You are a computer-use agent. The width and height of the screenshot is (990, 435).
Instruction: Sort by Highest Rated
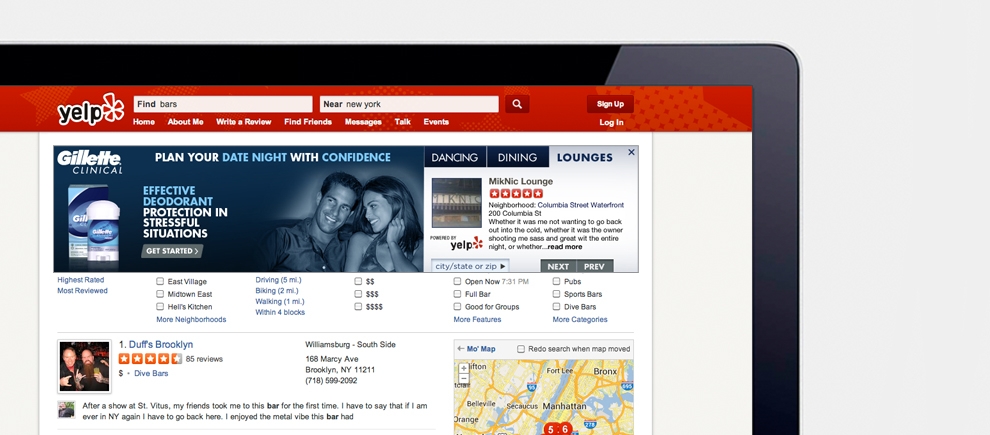pyautogui.click(x=81, y=280)
